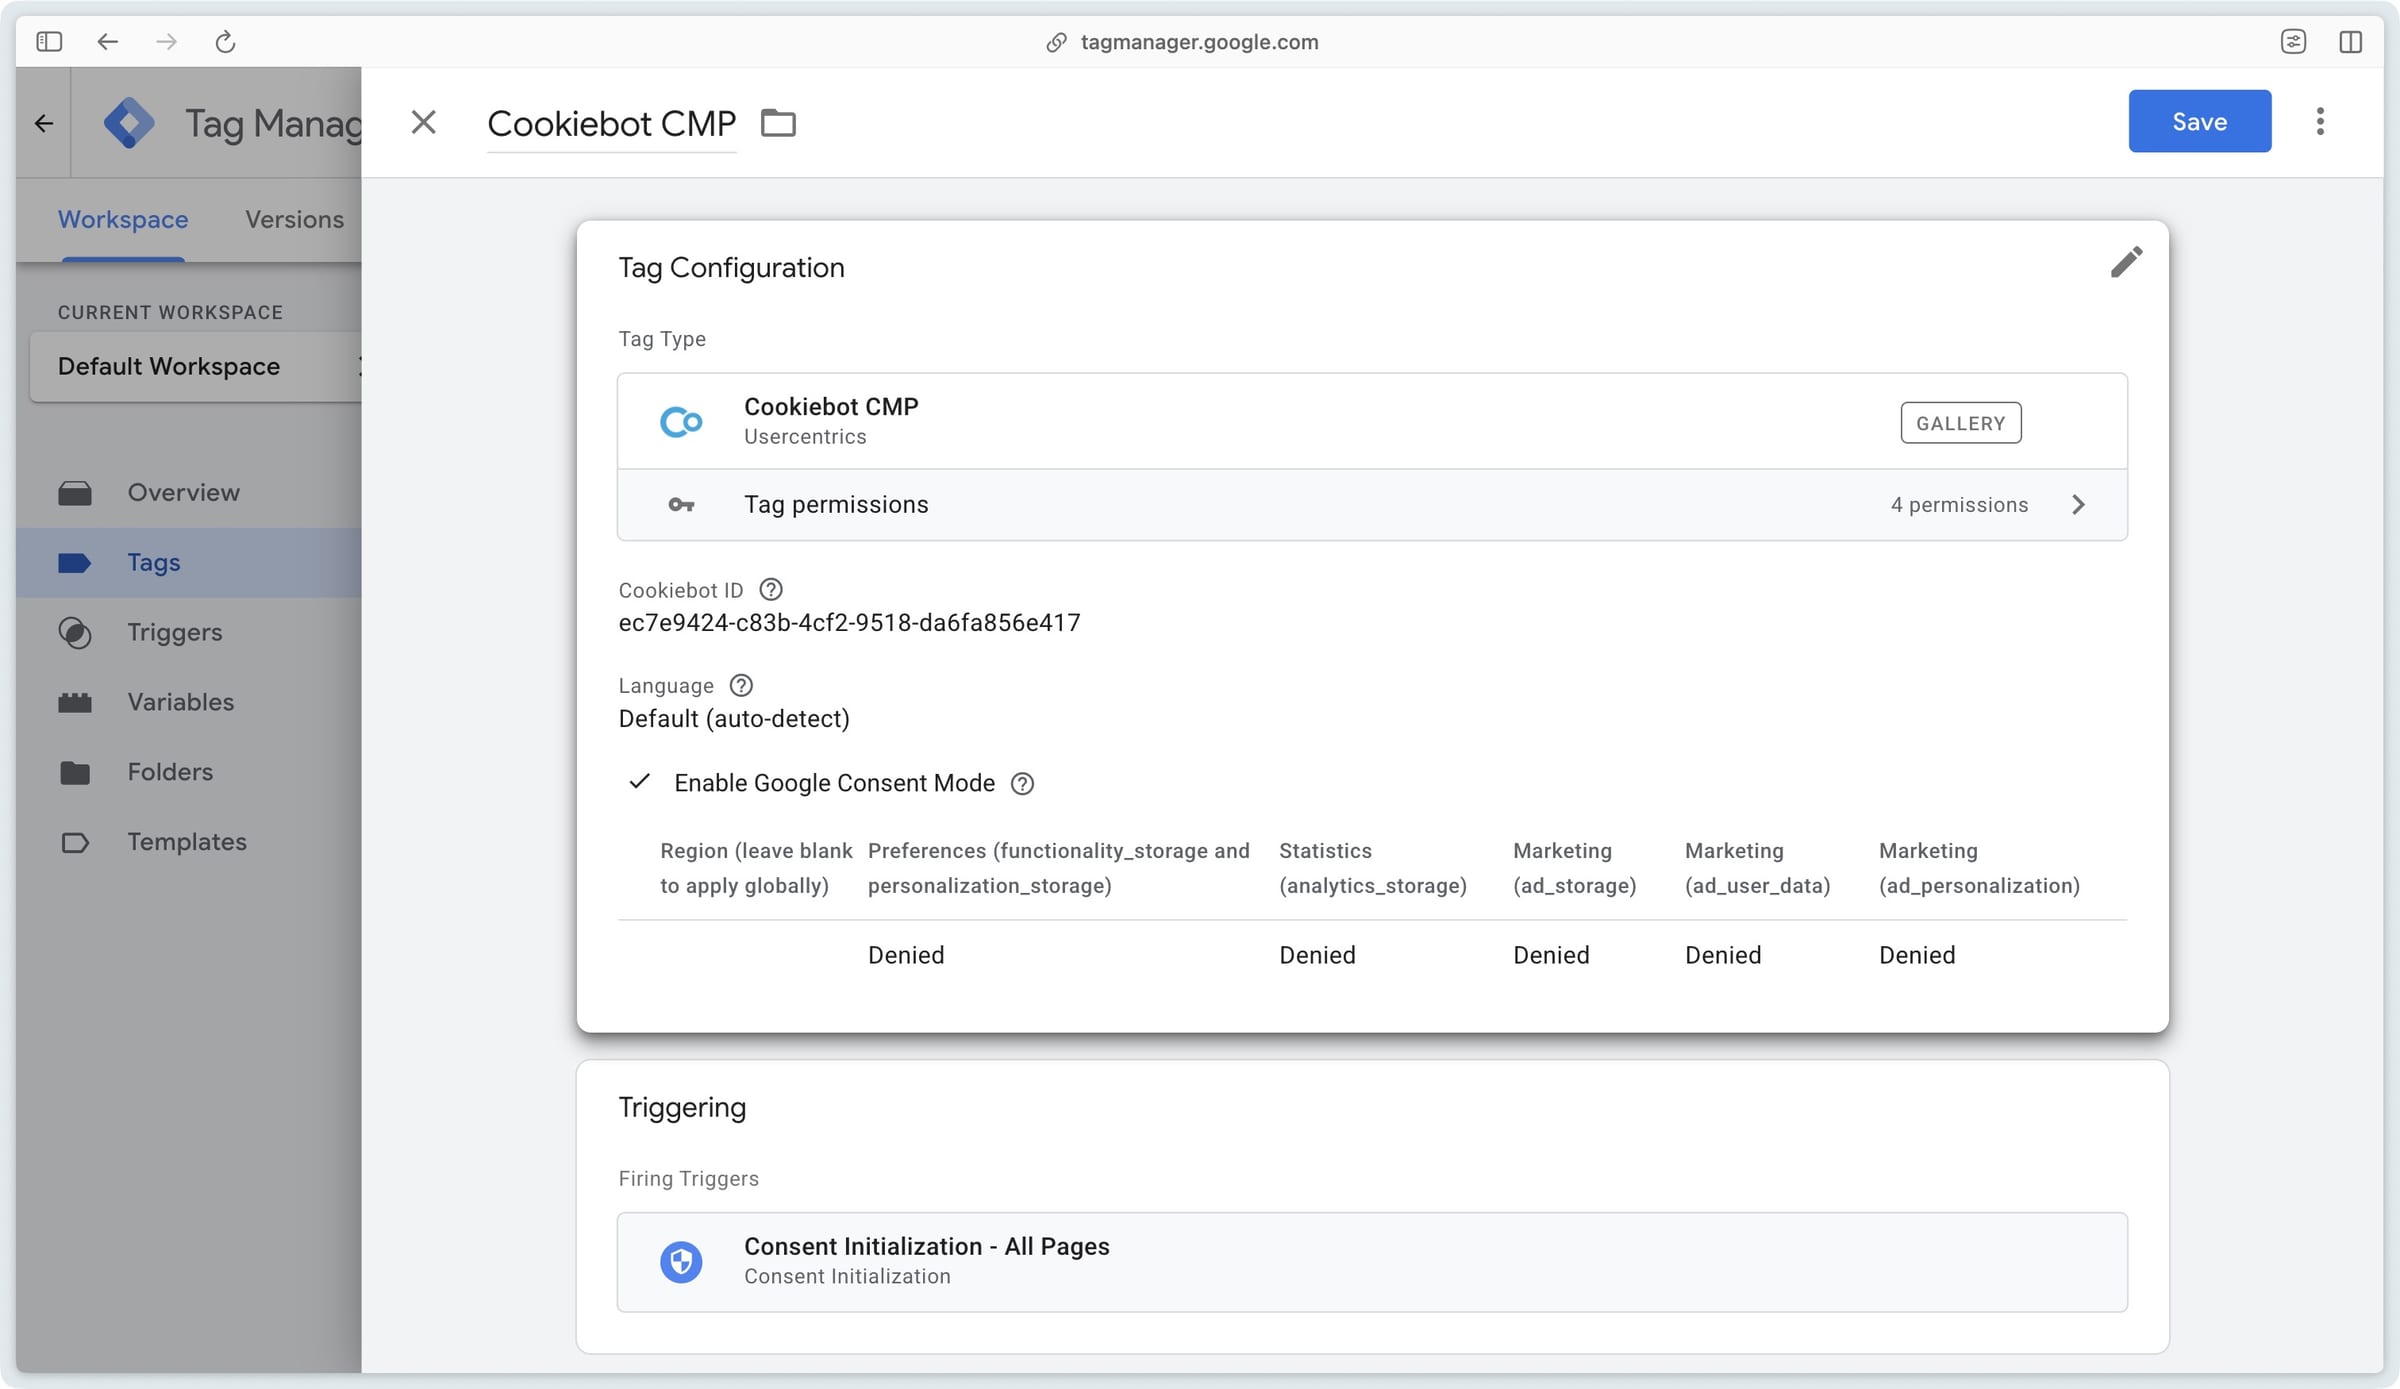Click the Cookiebot ID value ec7e9424-c83b-4cf2-9518-da6fa856e417

click(x=849, y=623)
